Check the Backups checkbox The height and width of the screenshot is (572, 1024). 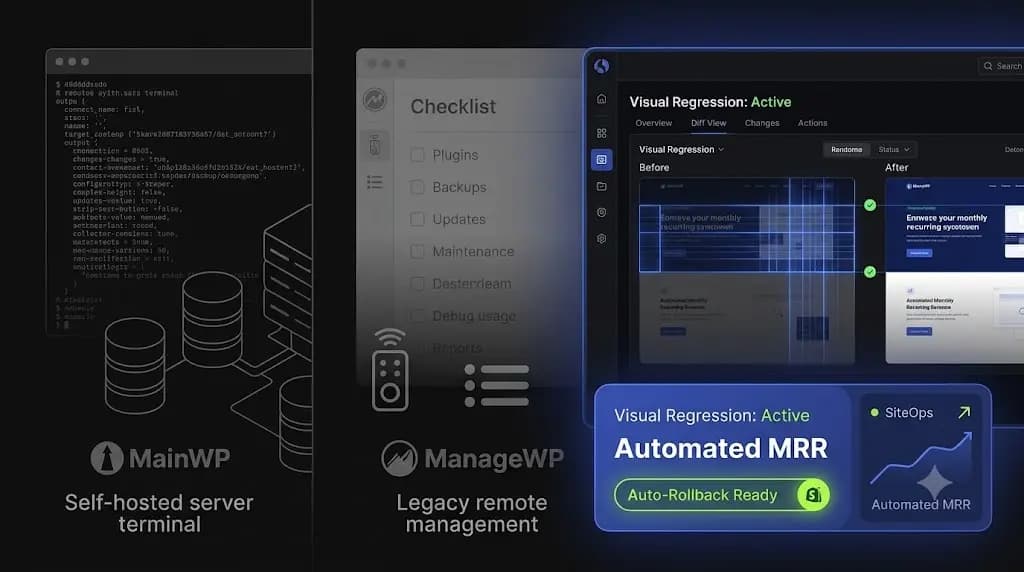tap(417, 187)
